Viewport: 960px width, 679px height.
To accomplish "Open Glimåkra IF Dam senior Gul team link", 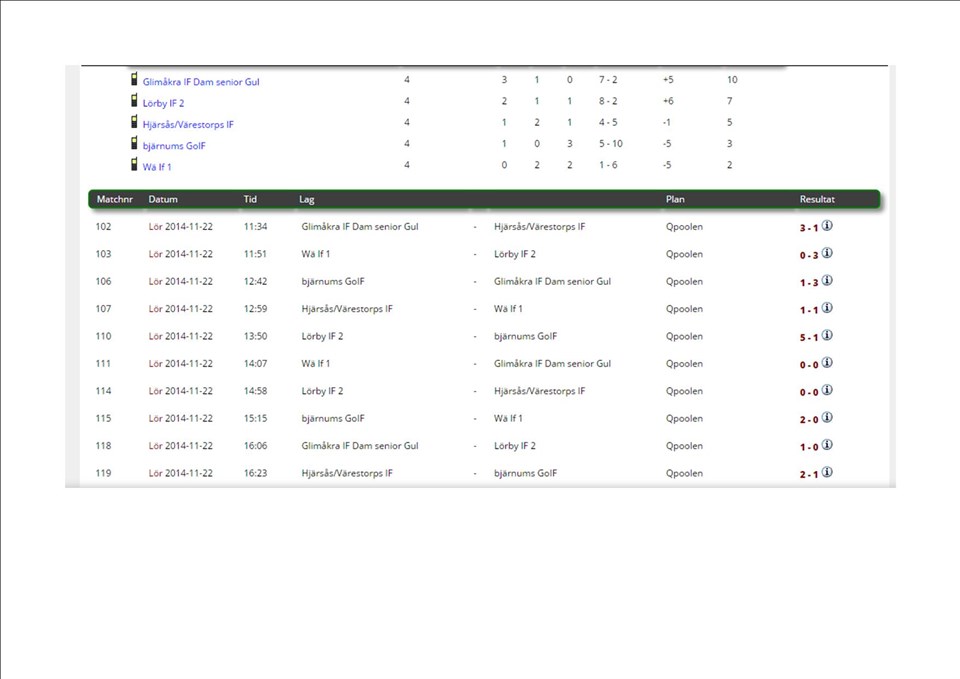I will (201, 82).
